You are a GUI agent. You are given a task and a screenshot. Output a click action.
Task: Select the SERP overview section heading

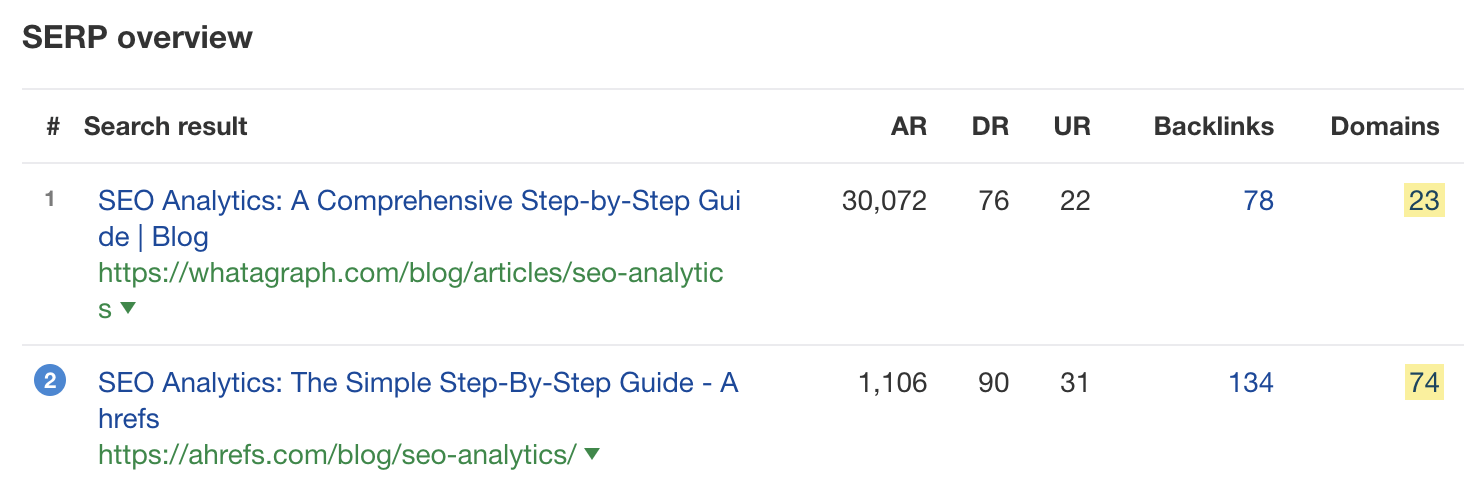pos(138,38)
